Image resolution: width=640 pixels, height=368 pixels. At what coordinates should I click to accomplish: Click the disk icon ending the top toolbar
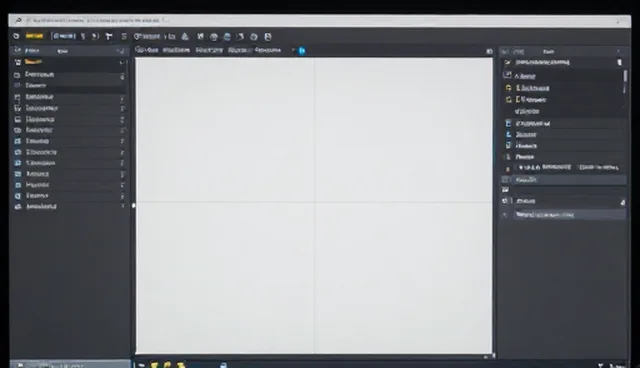[268, 37]
